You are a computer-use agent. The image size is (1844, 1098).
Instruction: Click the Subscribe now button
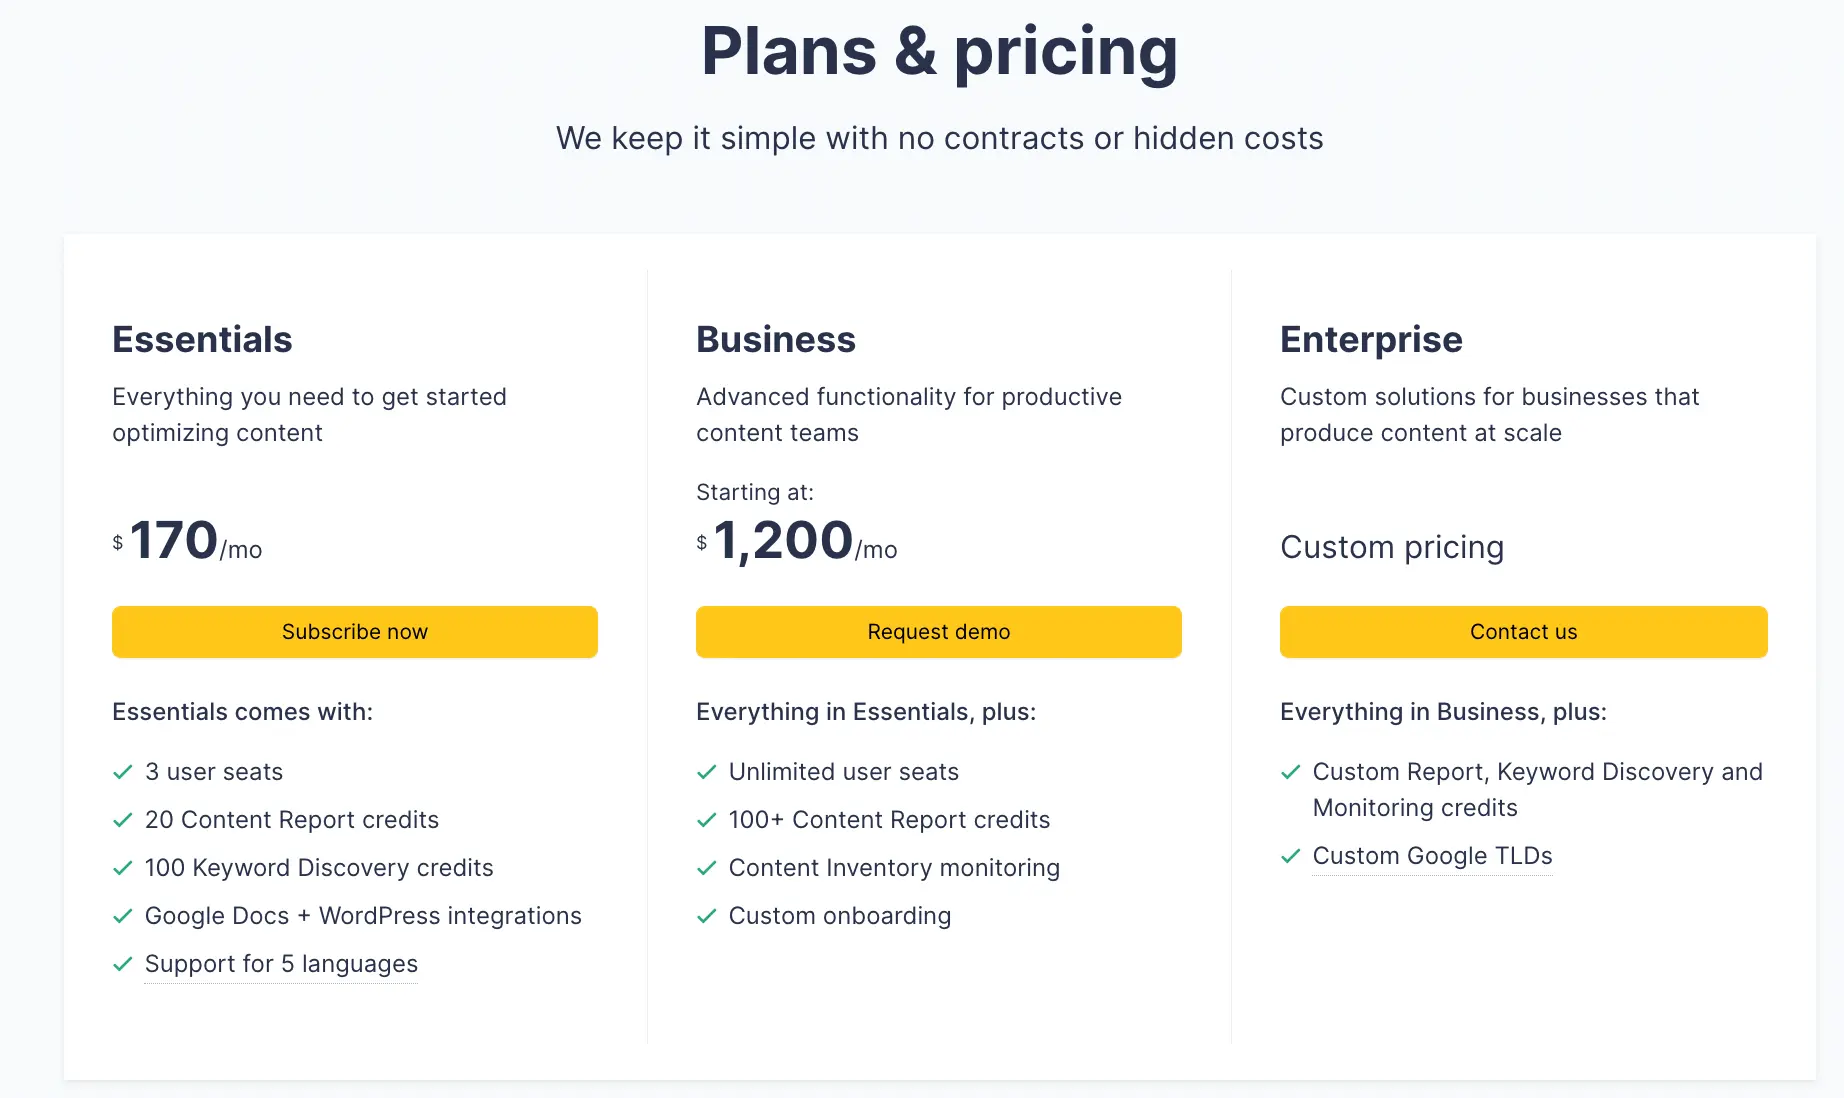point(354,632)
